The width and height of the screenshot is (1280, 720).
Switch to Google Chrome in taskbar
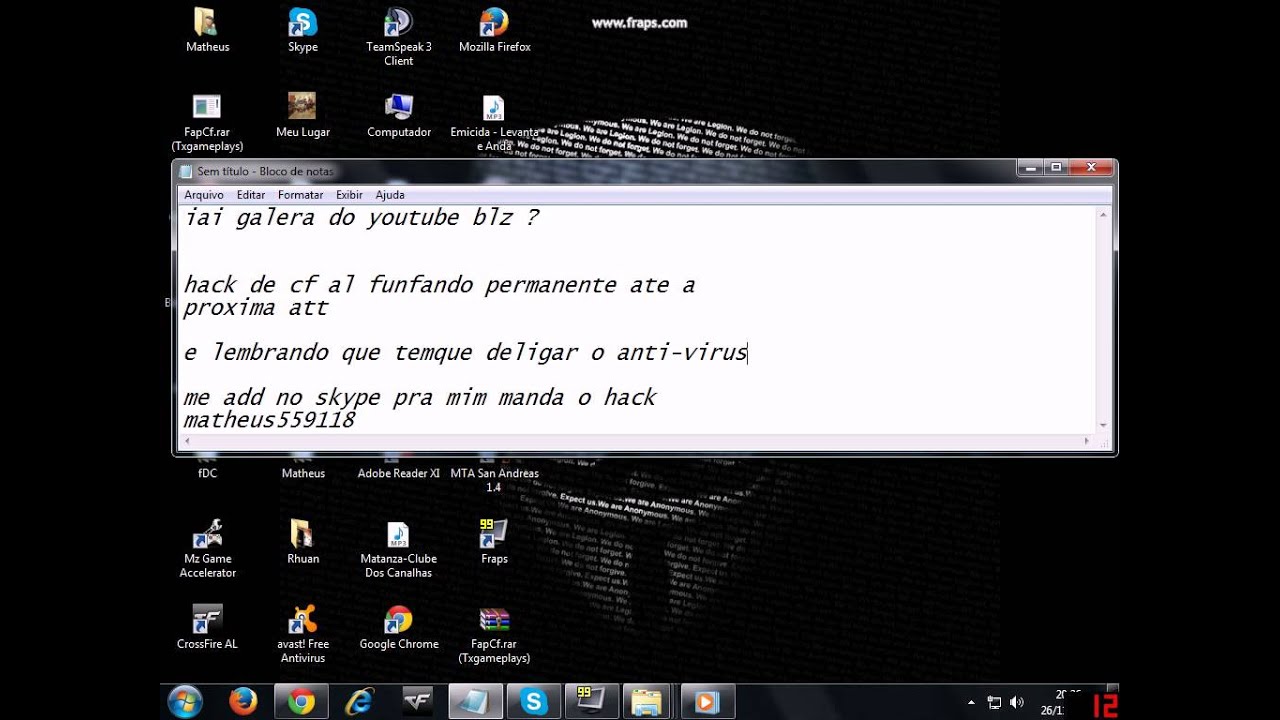[x=301, y=701]
